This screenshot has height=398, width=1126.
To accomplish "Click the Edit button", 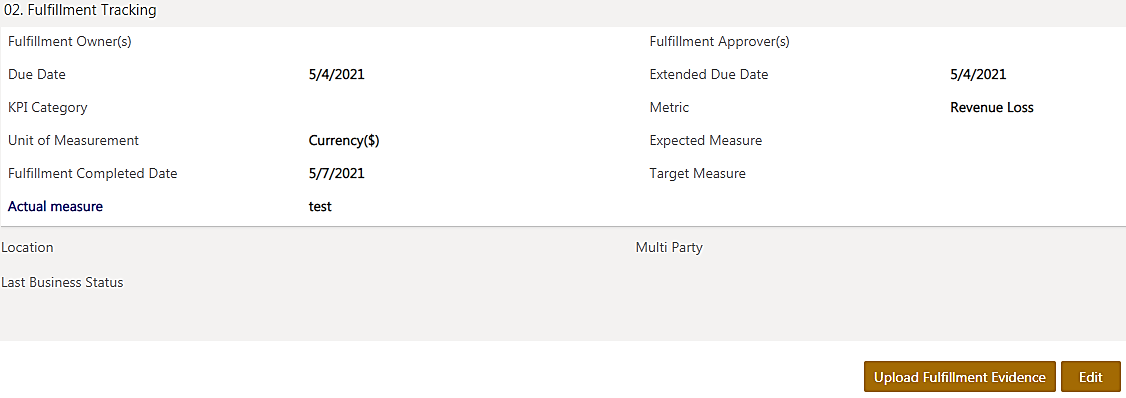I will point(1090,377).
